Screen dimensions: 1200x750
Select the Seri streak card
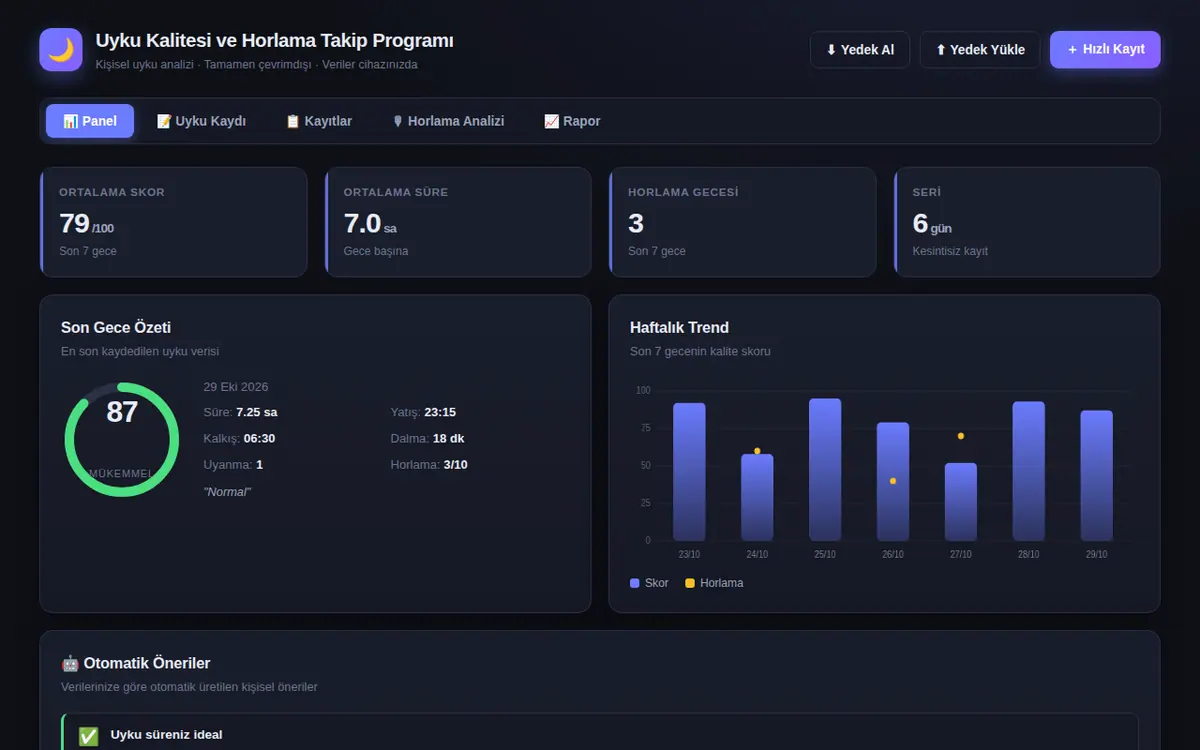1027,222
